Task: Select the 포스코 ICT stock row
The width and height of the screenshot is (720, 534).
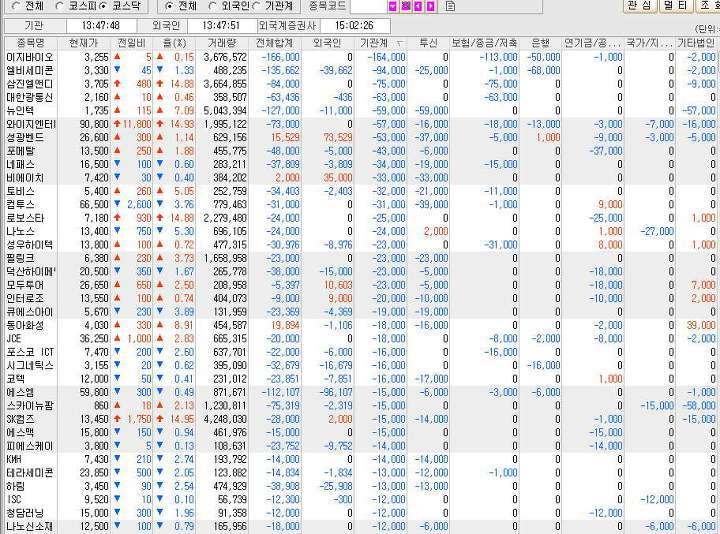Action: click(x=360, y=352)
